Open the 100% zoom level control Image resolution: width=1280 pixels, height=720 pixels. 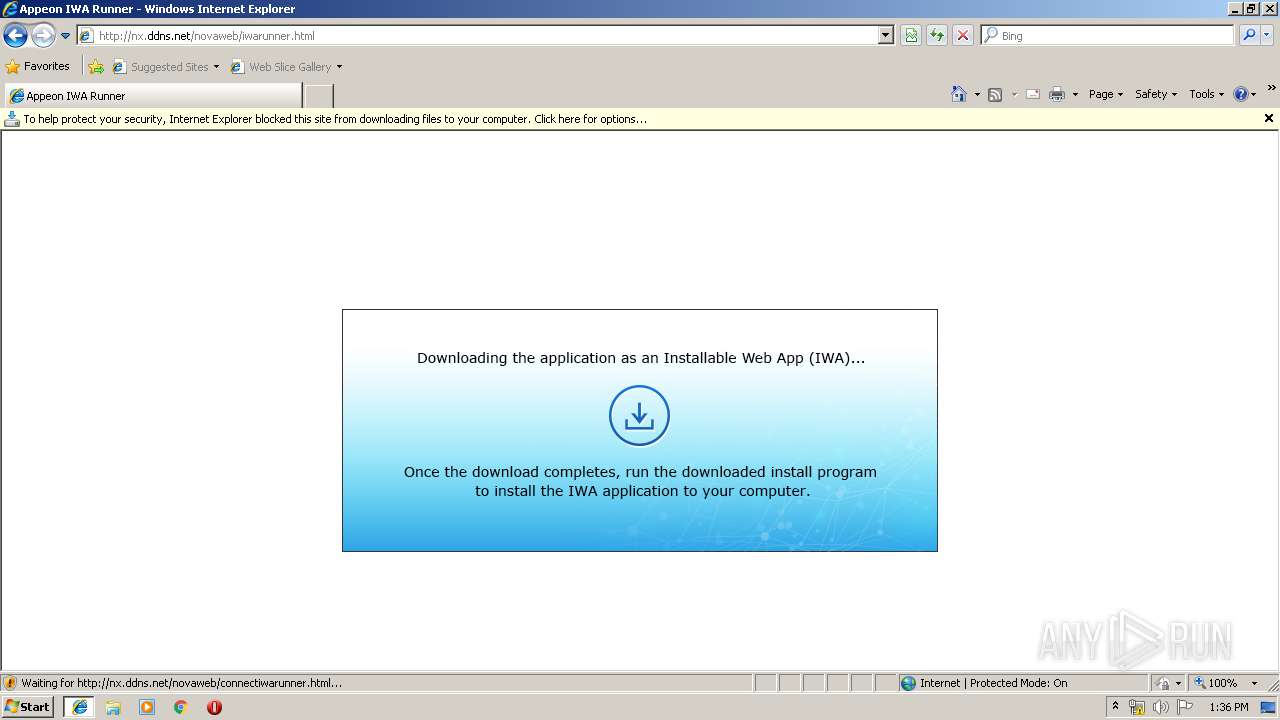(x=1225, y=683)
